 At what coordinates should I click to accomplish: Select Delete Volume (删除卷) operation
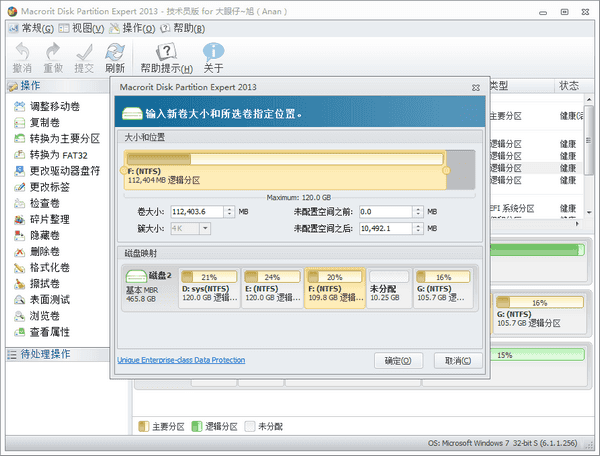[37, 251]
